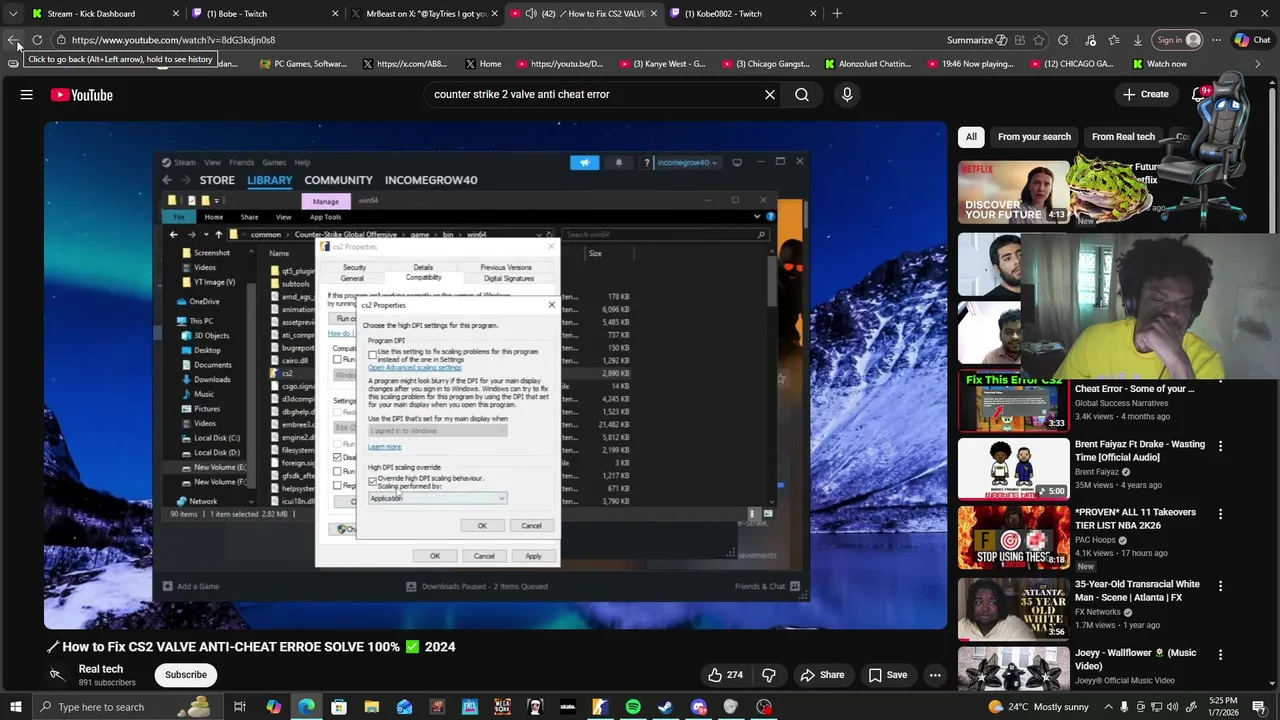Save the video with the Save button

click(887, 675)
